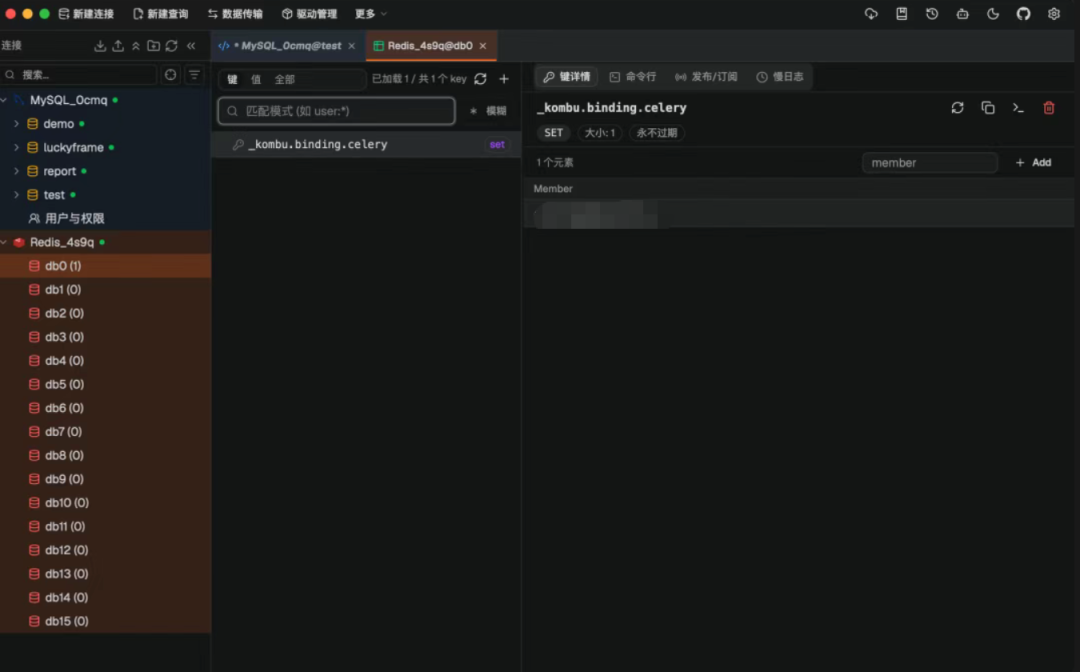Open 新建查询 from the top toolbar
The image size is (1080, 672).
pos(160,14)
